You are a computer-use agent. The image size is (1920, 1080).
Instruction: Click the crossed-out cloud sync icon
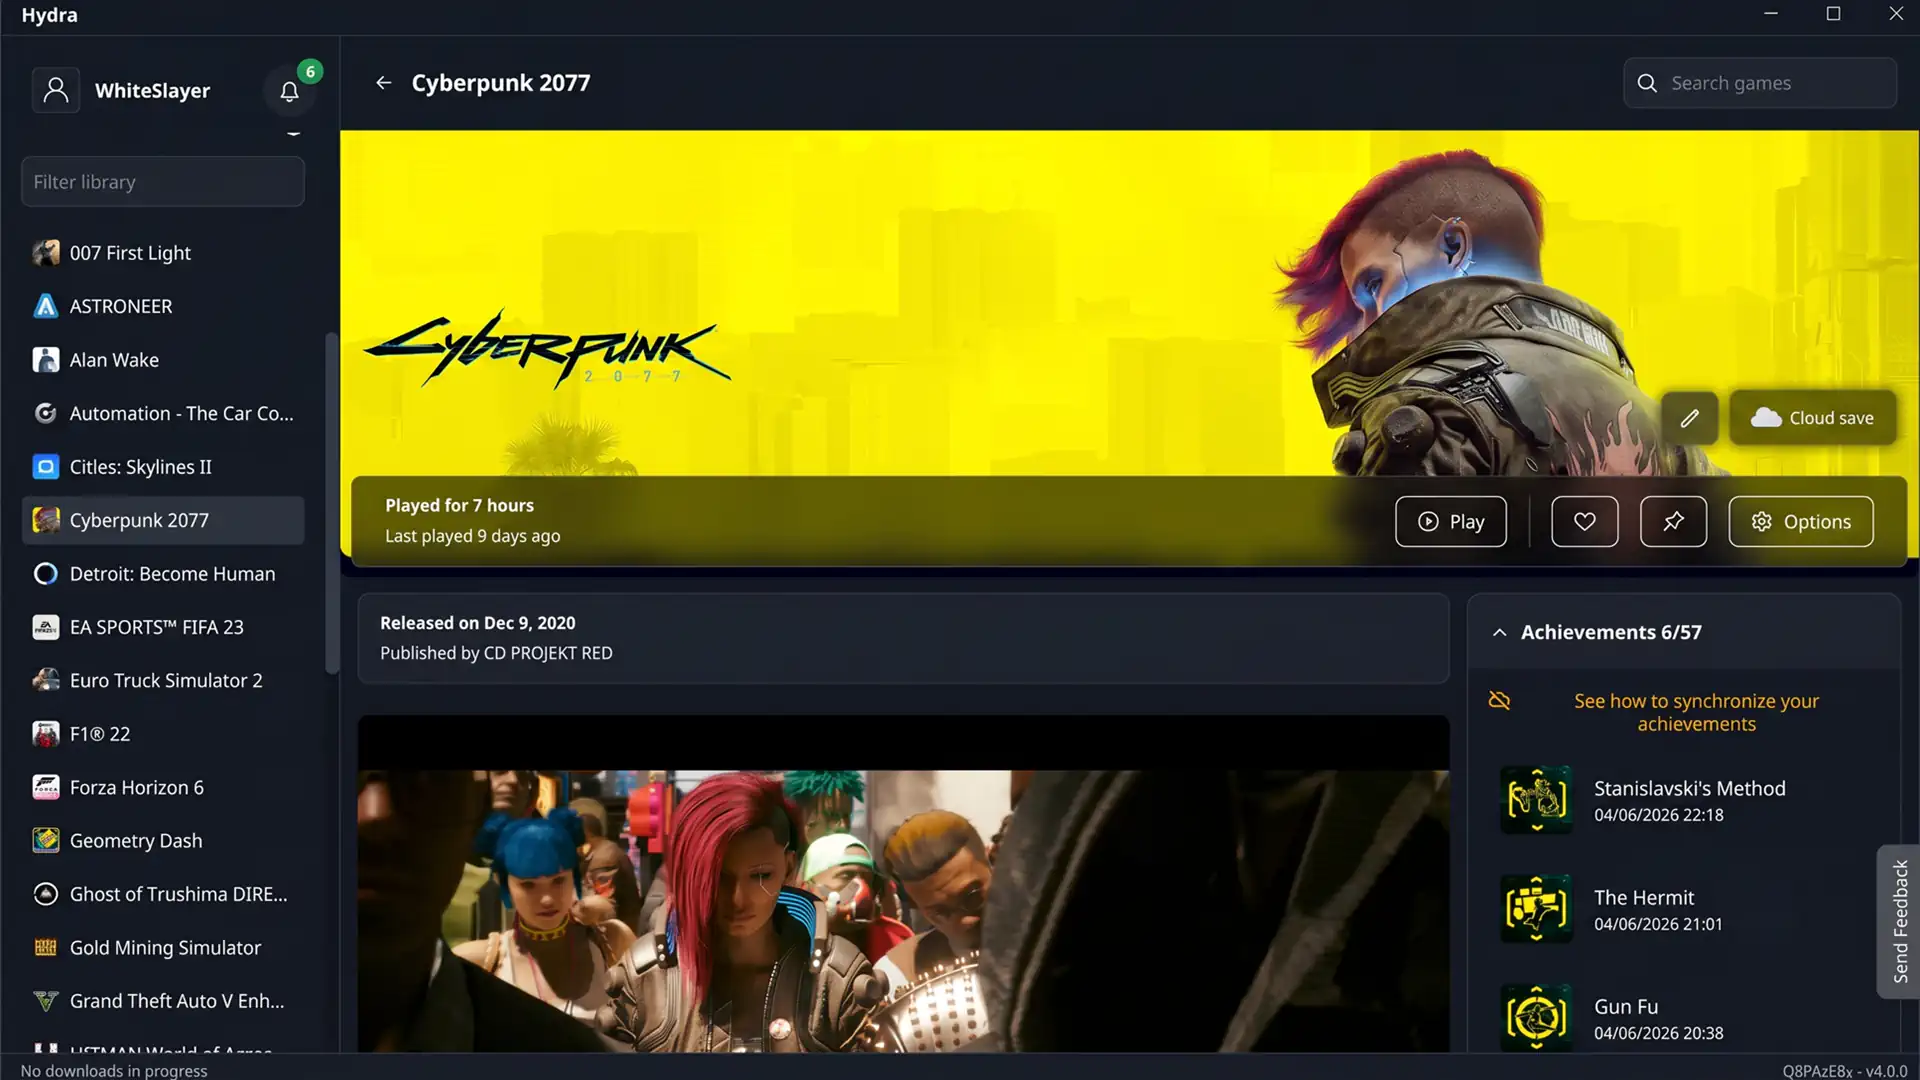pyautogui.click(x=1499, y=701)
